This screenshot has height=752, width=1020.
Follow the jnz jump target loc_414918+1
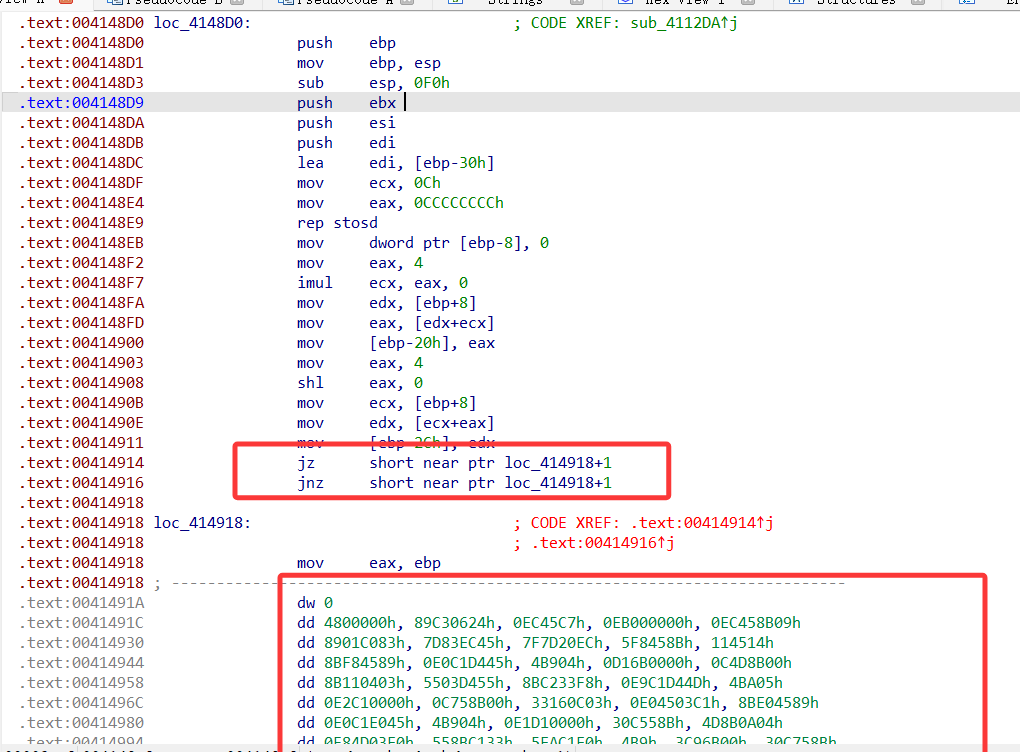pos(558,483)
